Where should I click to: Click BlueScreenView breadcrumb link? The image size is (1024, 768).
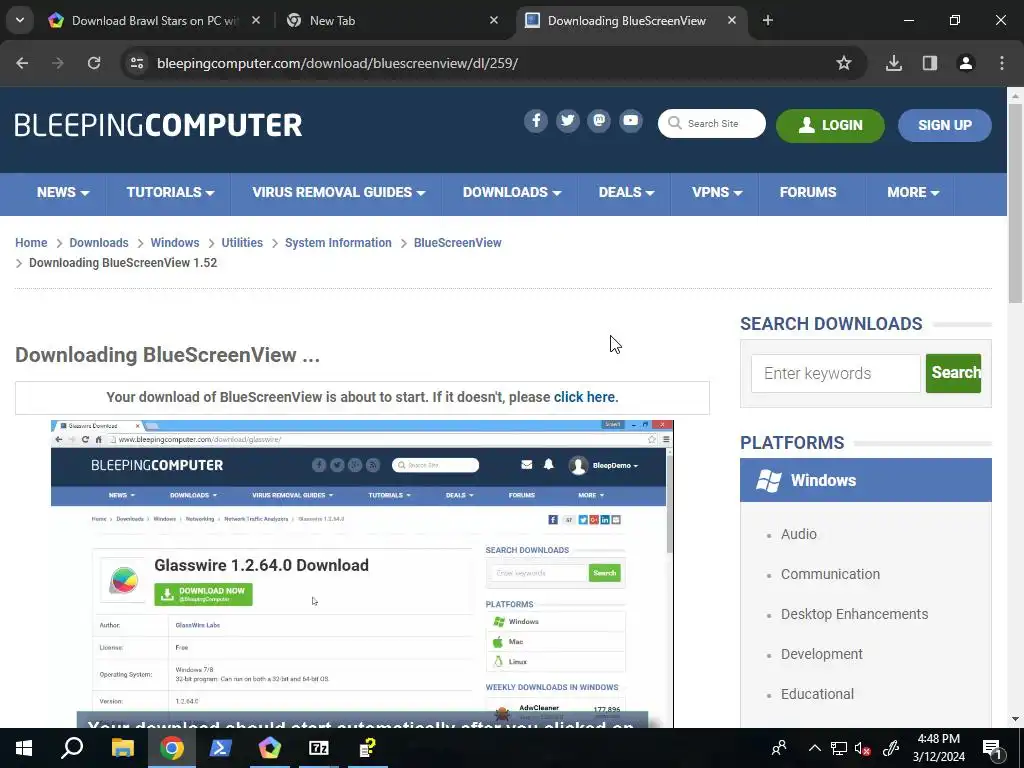[458, 243]
